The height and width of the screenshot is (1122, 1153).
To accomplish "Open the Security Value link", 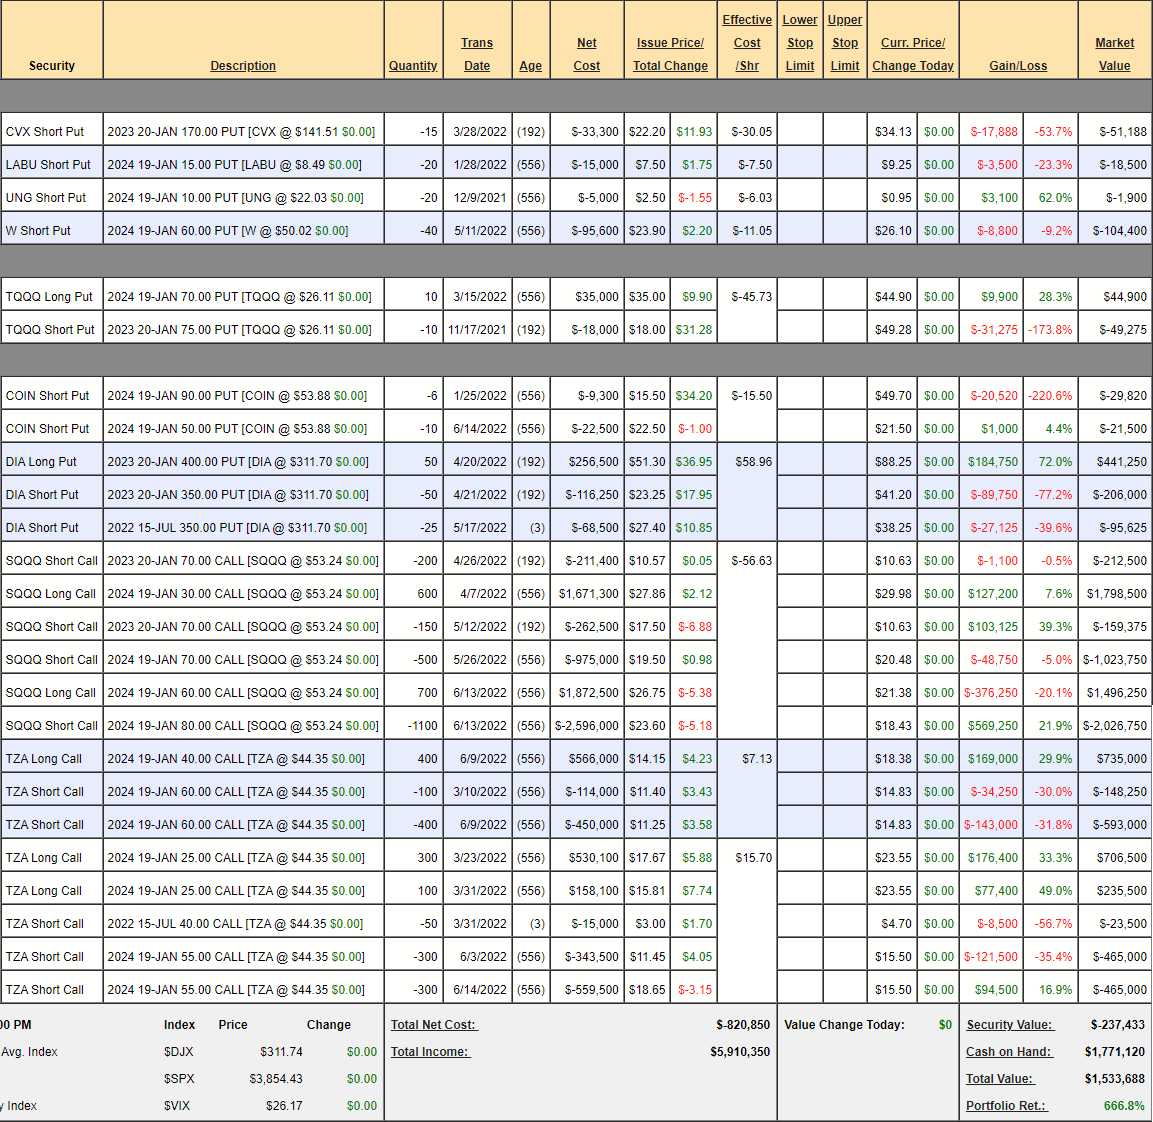I will (x=1009, y=1025).
